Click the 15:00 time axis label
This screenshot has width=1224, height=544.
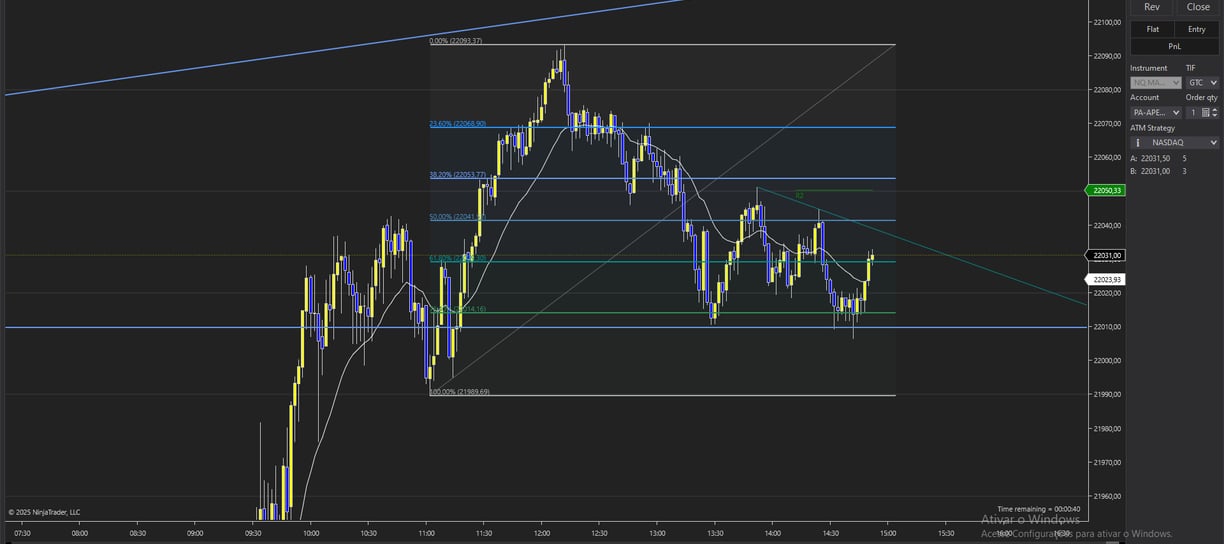(888, 533)
